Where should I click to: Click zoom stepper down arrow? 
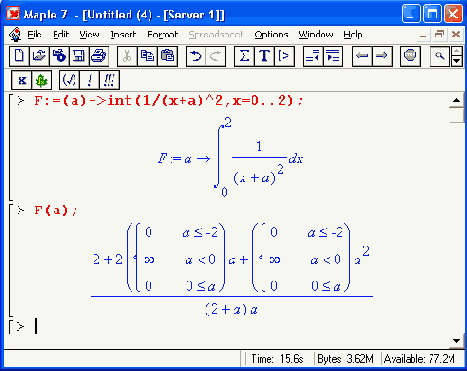click(457, 61)
